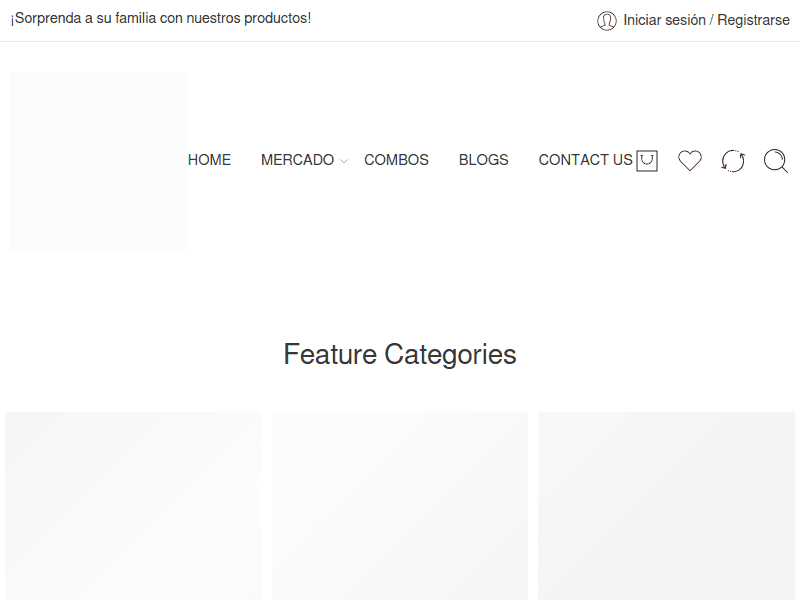Open the compare products arrows icon
The width and height of the screenshot is (800, 600).
[x=733, y=160]
